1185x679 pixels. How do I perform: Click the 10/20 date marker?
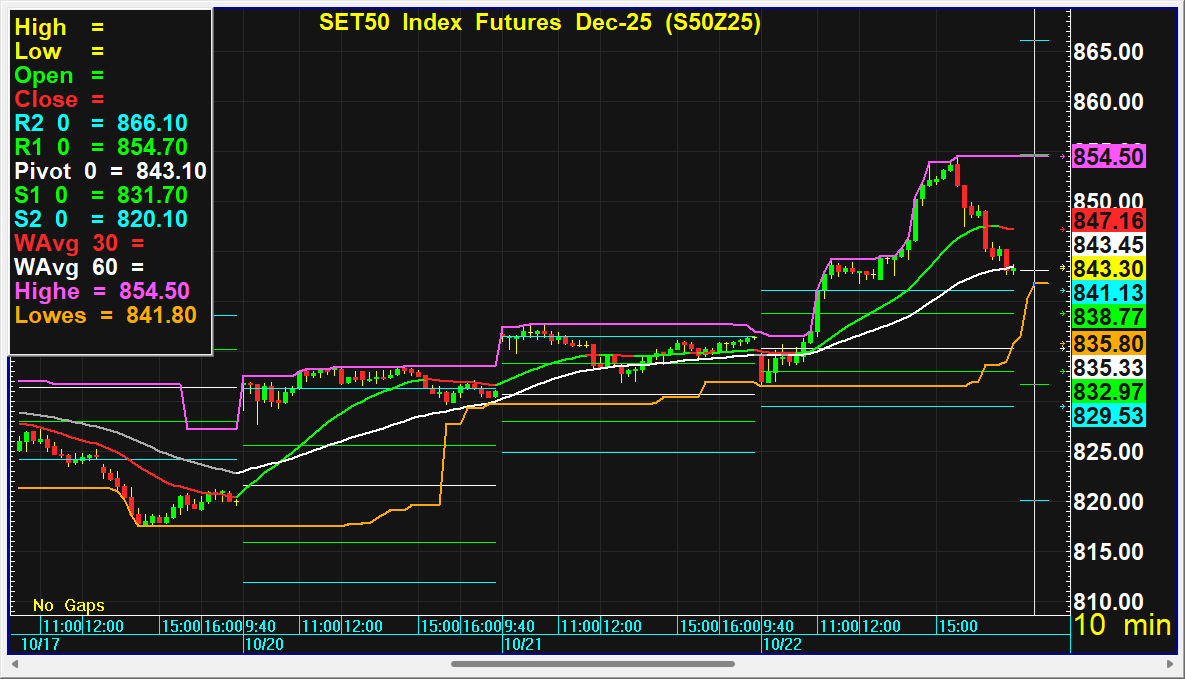click(x=264, y=645)
